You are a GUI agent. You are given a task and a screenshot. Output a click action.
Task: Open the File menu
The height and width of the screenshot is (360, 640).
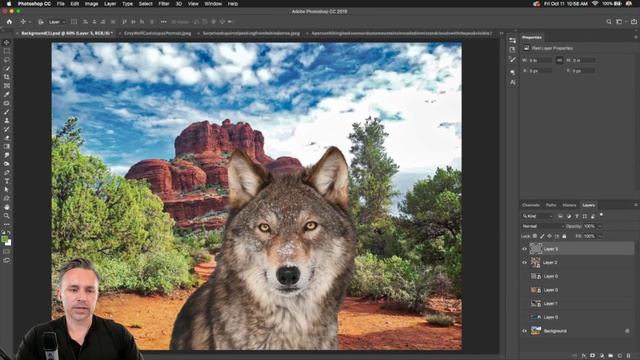pyautogui.click(x=60, y=4)
